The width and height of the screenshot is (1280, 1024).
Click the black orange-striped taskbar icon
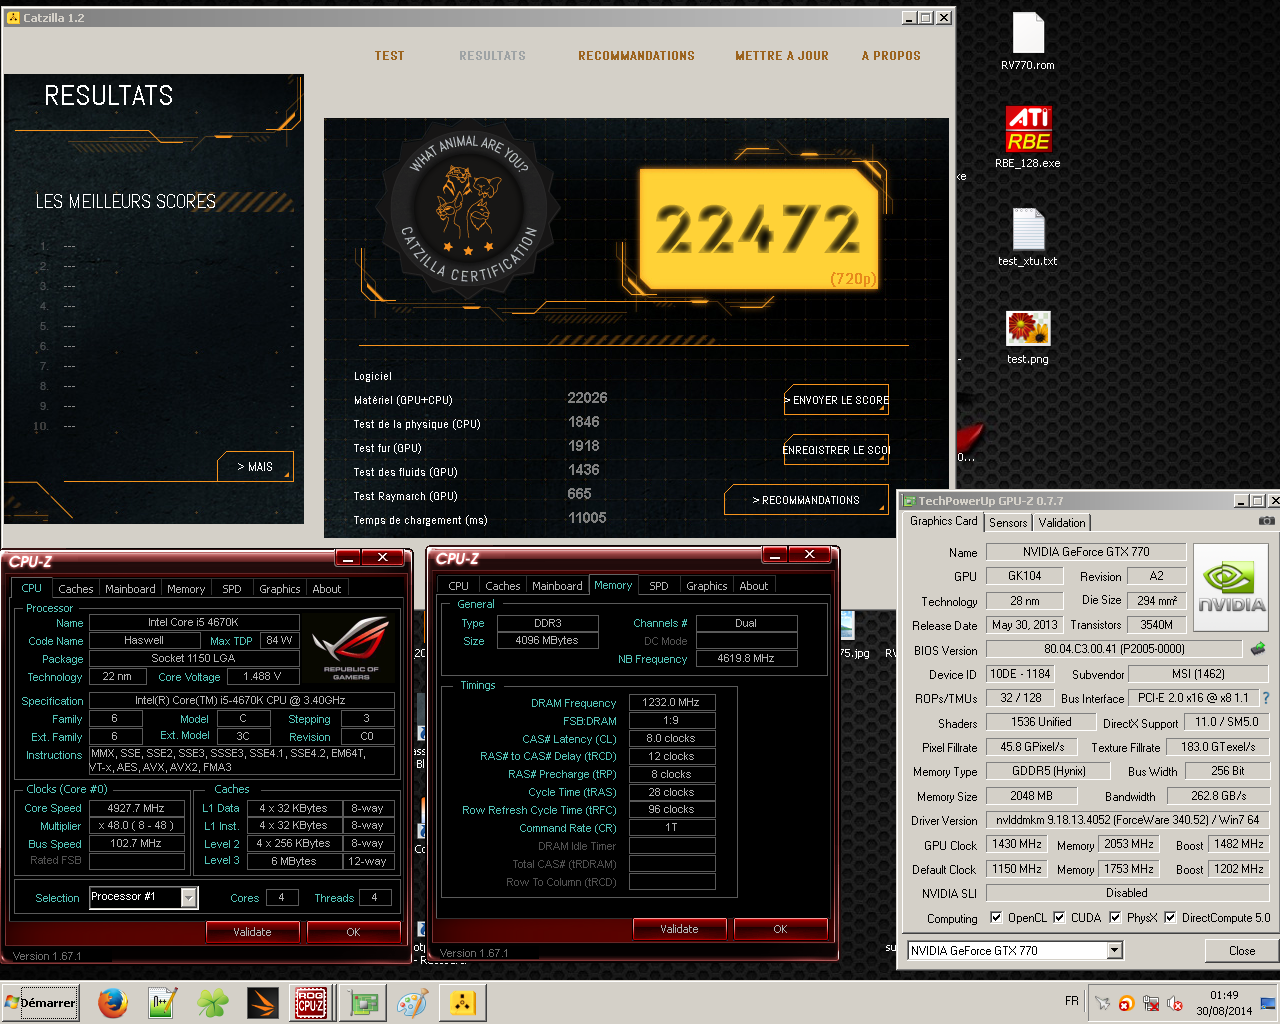pyautogui.click(x=262, y=1003)
